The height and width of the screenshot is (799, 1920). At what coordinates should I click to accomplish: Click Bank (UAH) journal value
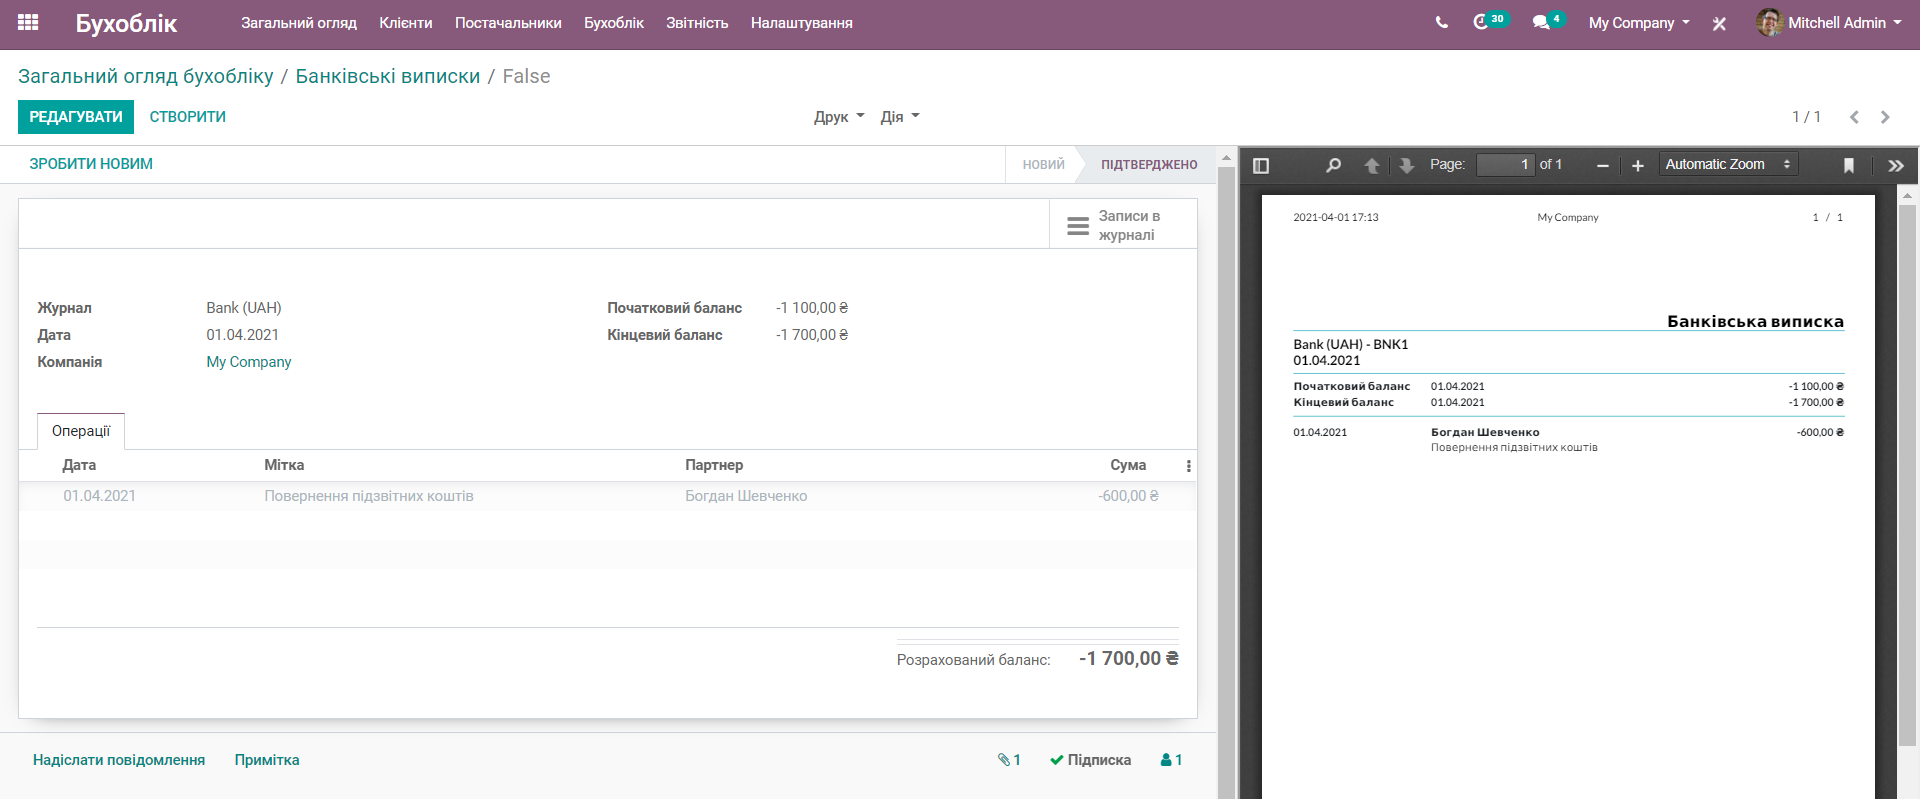coord(244,308)
